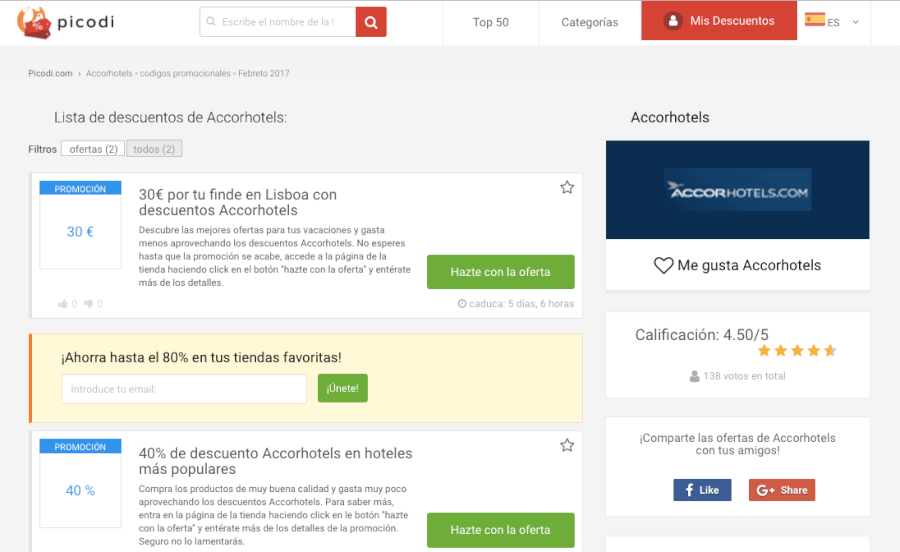This screenshot has height=552, width=900.
Task: Thumbs down the Lisboa 30€ offer
Action: 88,304
